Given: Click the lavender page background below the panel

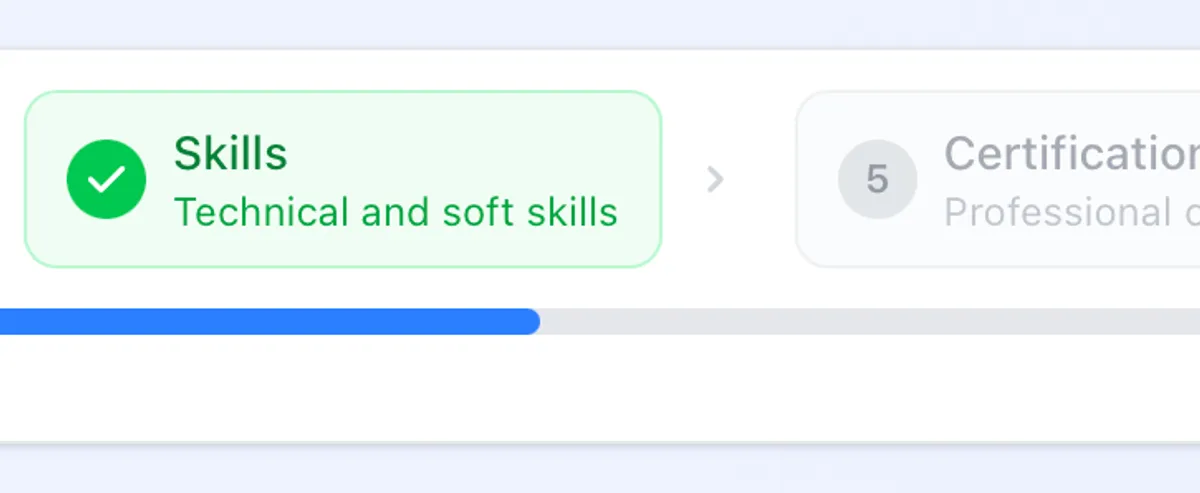Looking at the screenshot, I should [600, 470].
